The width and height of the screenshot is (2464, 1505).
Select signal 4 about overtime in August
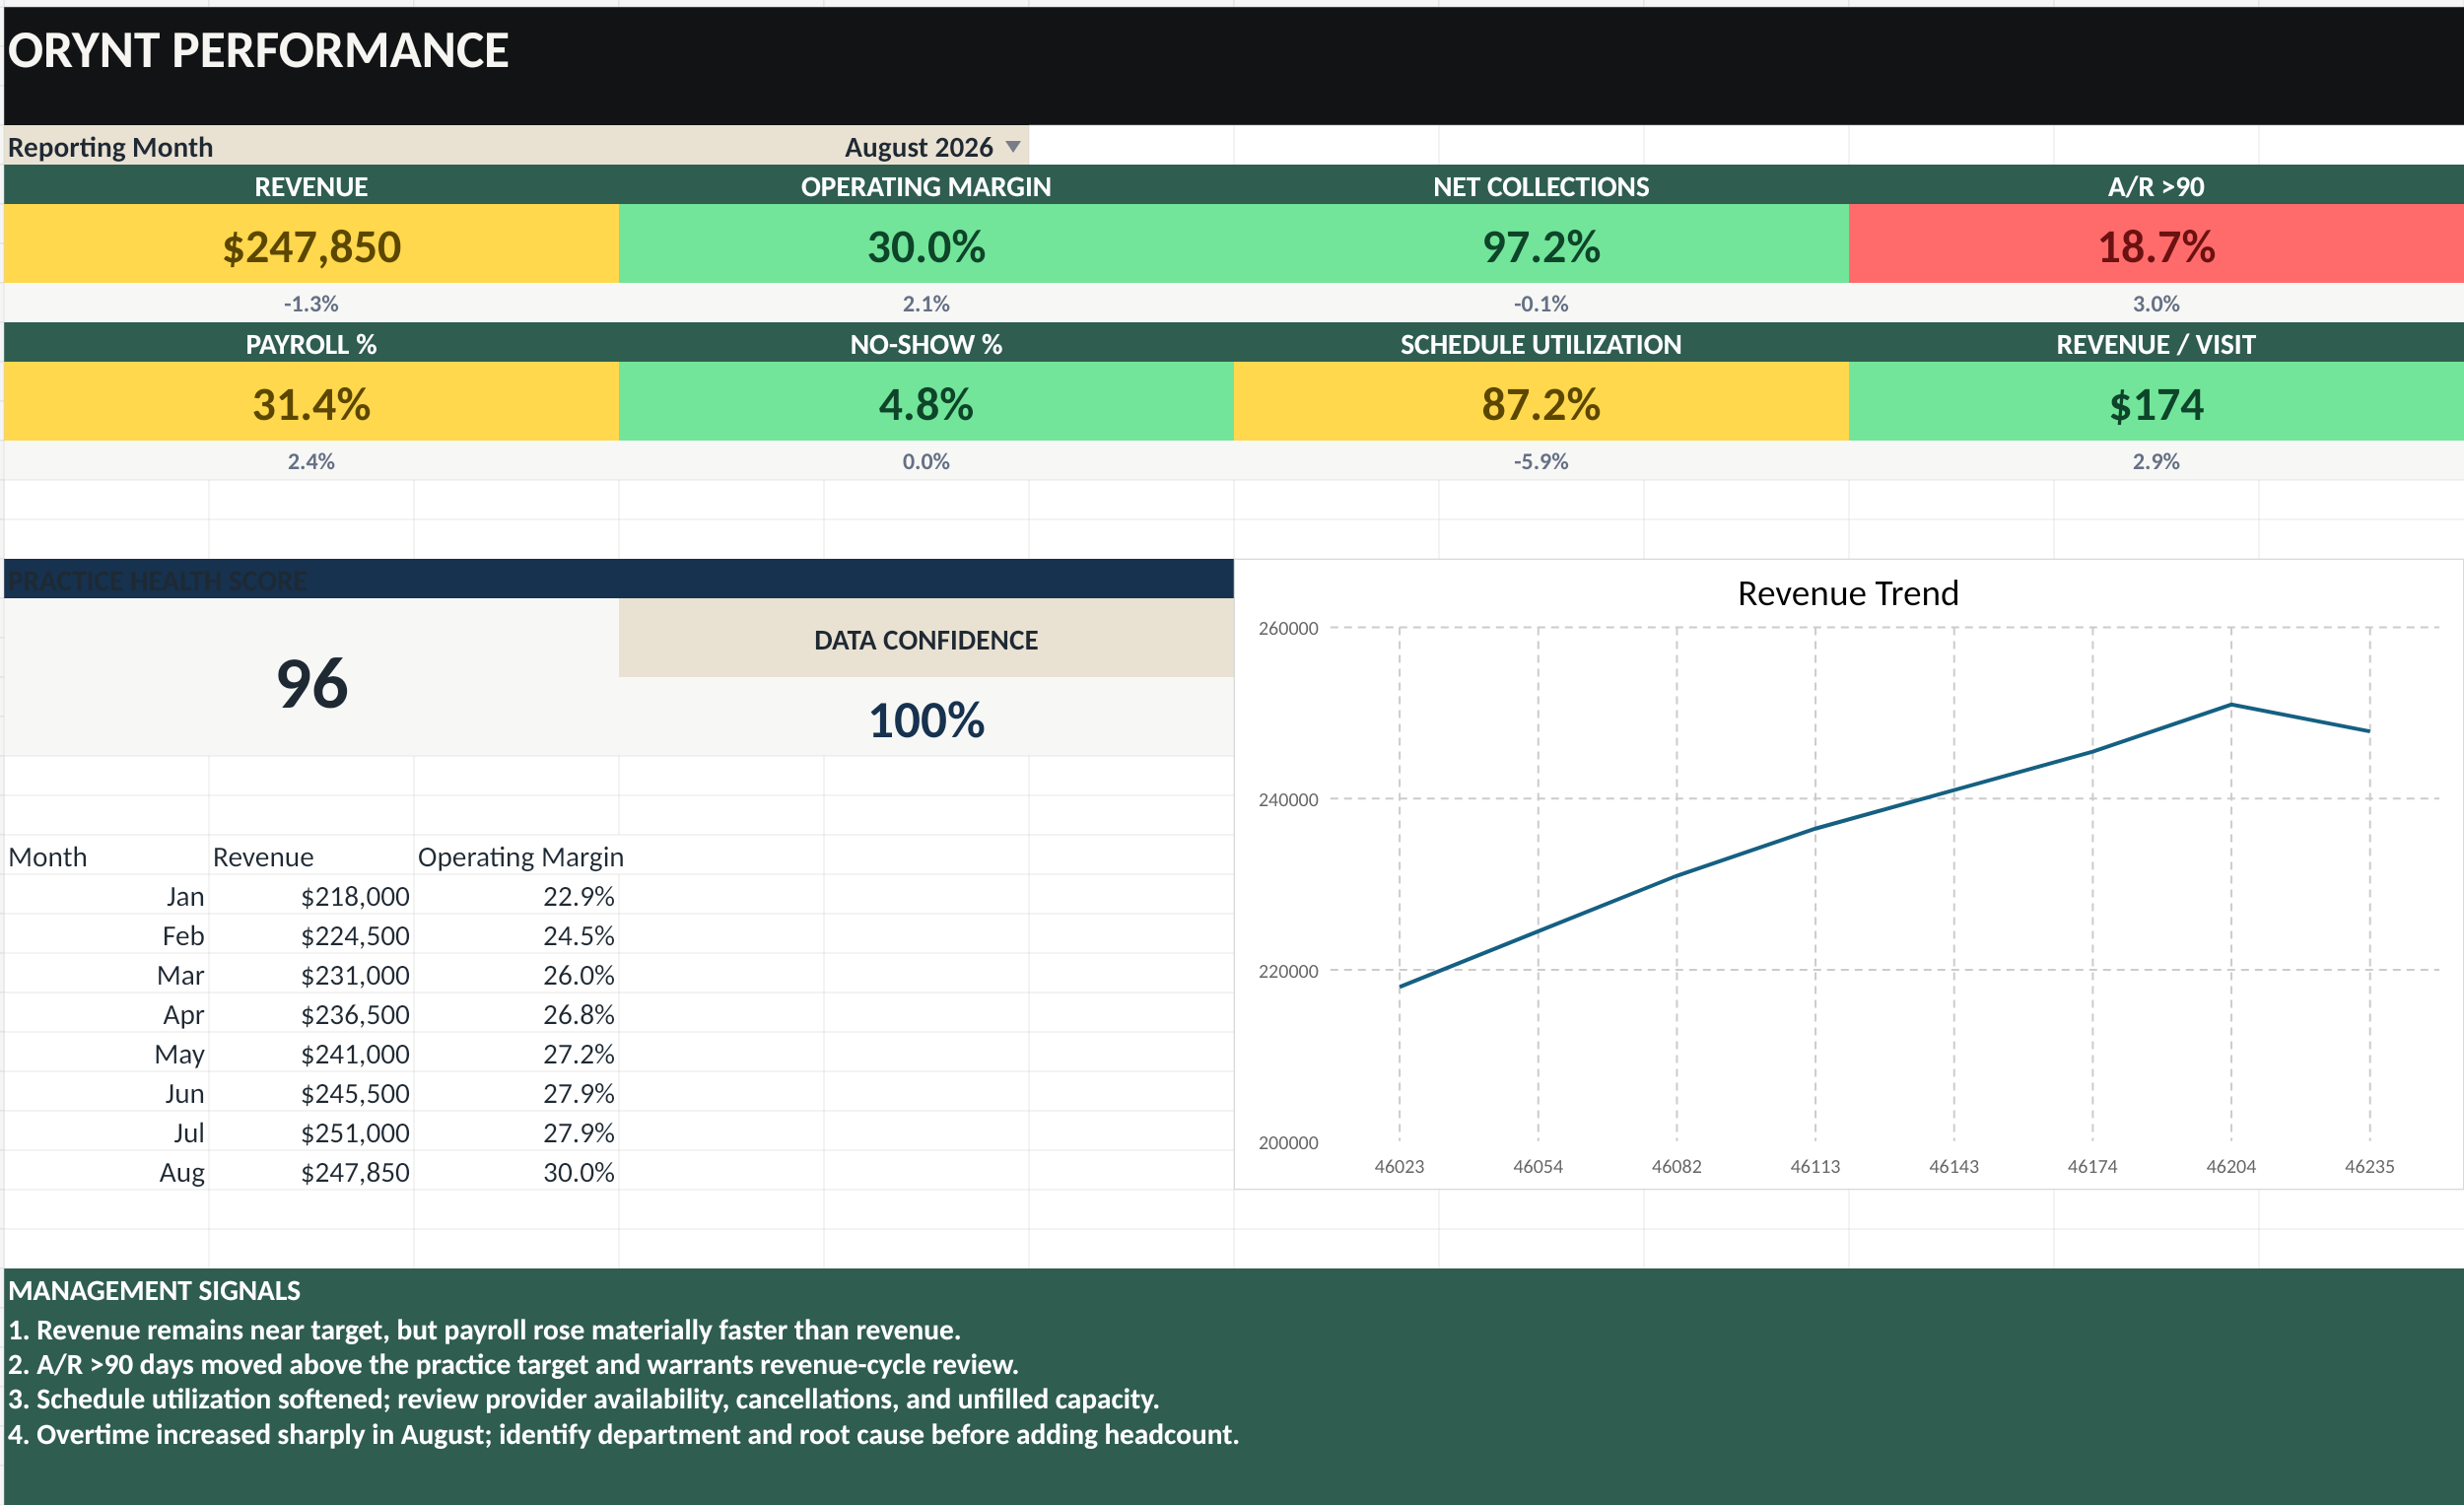(623, 1434)
